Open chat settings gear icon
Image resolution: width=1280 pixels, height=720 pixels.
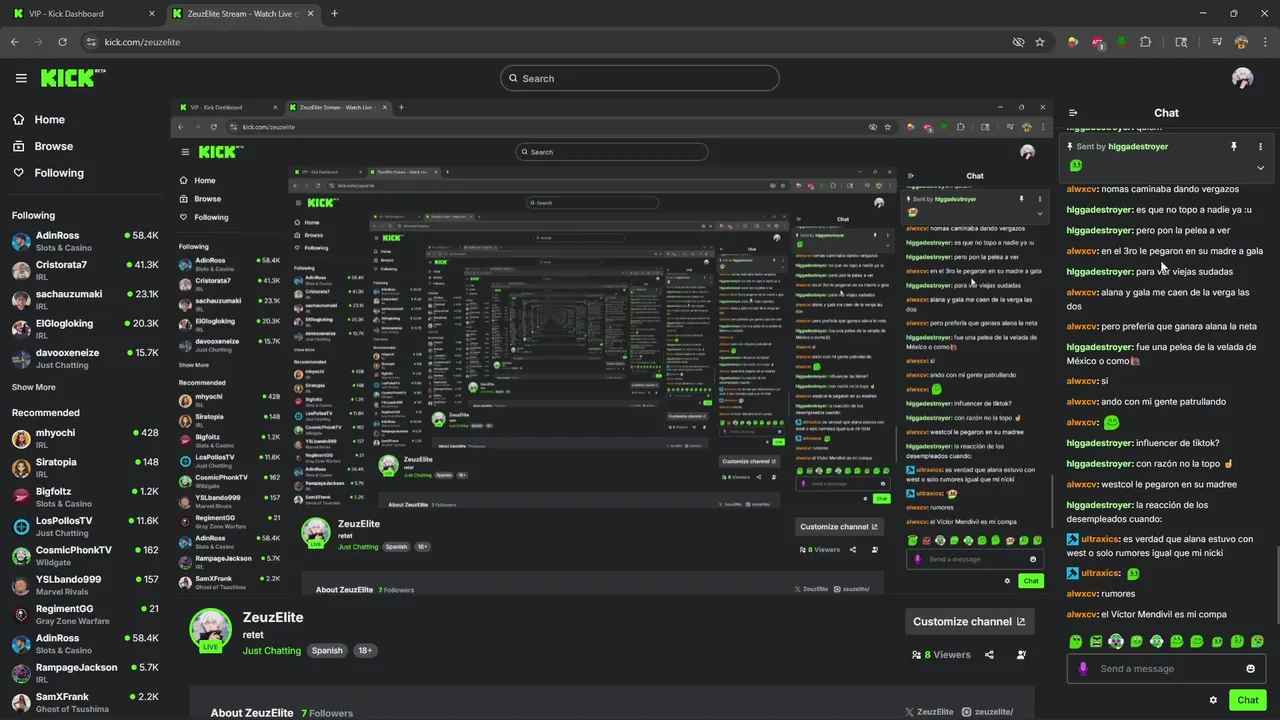point(1213,700)
